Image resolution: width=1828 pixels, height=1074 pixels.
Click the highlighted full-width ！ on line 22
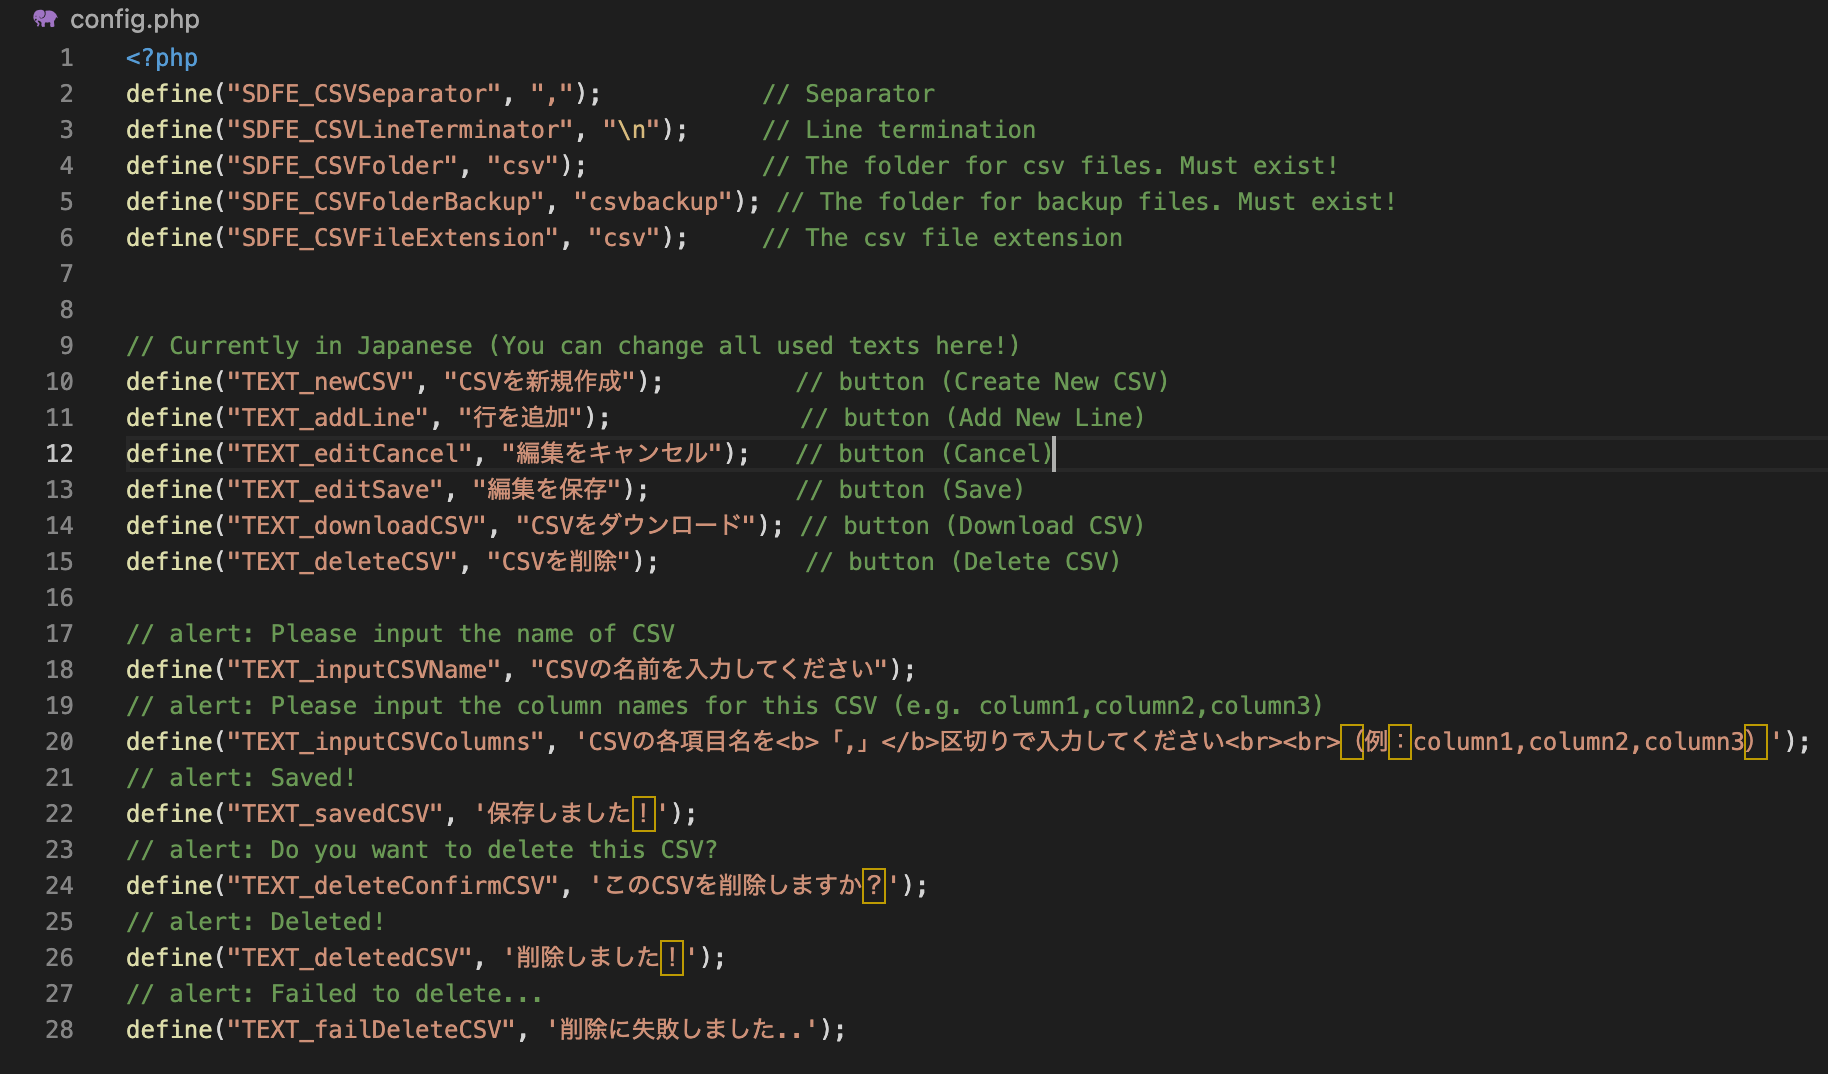tap(643, 814)
